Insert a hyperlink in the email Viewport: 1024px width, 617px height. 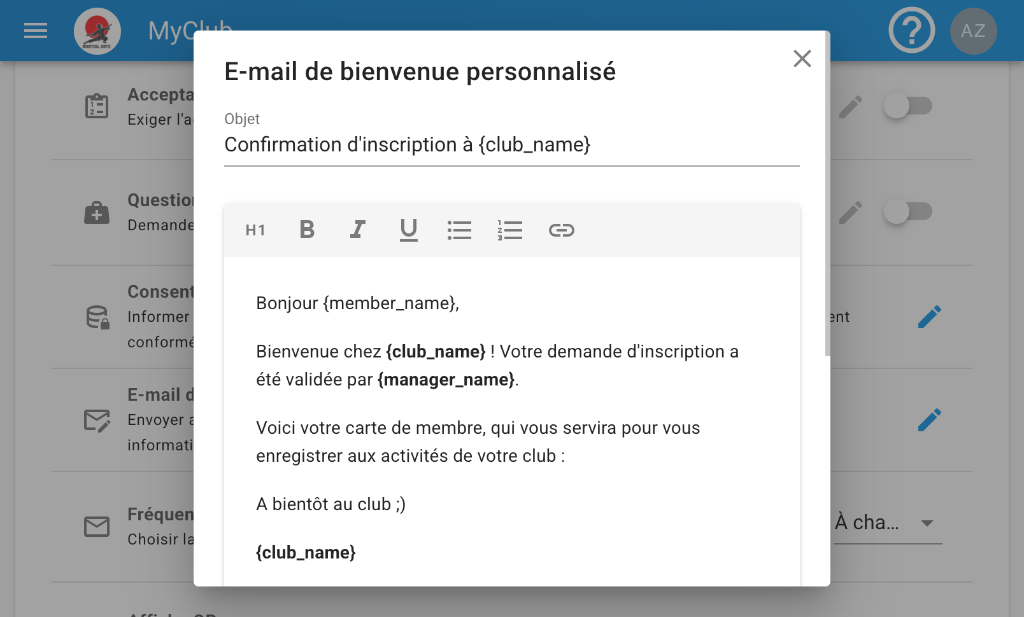(561, 230)
